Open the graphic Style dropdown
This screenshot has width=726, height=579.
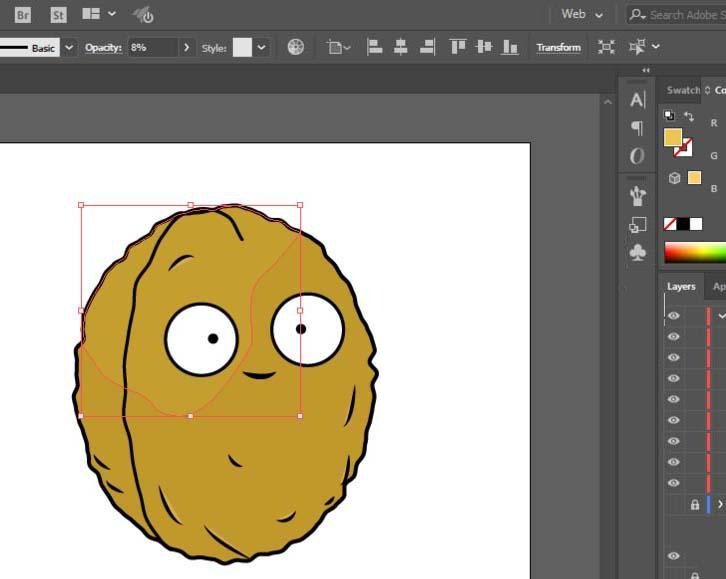pos(262,47)
